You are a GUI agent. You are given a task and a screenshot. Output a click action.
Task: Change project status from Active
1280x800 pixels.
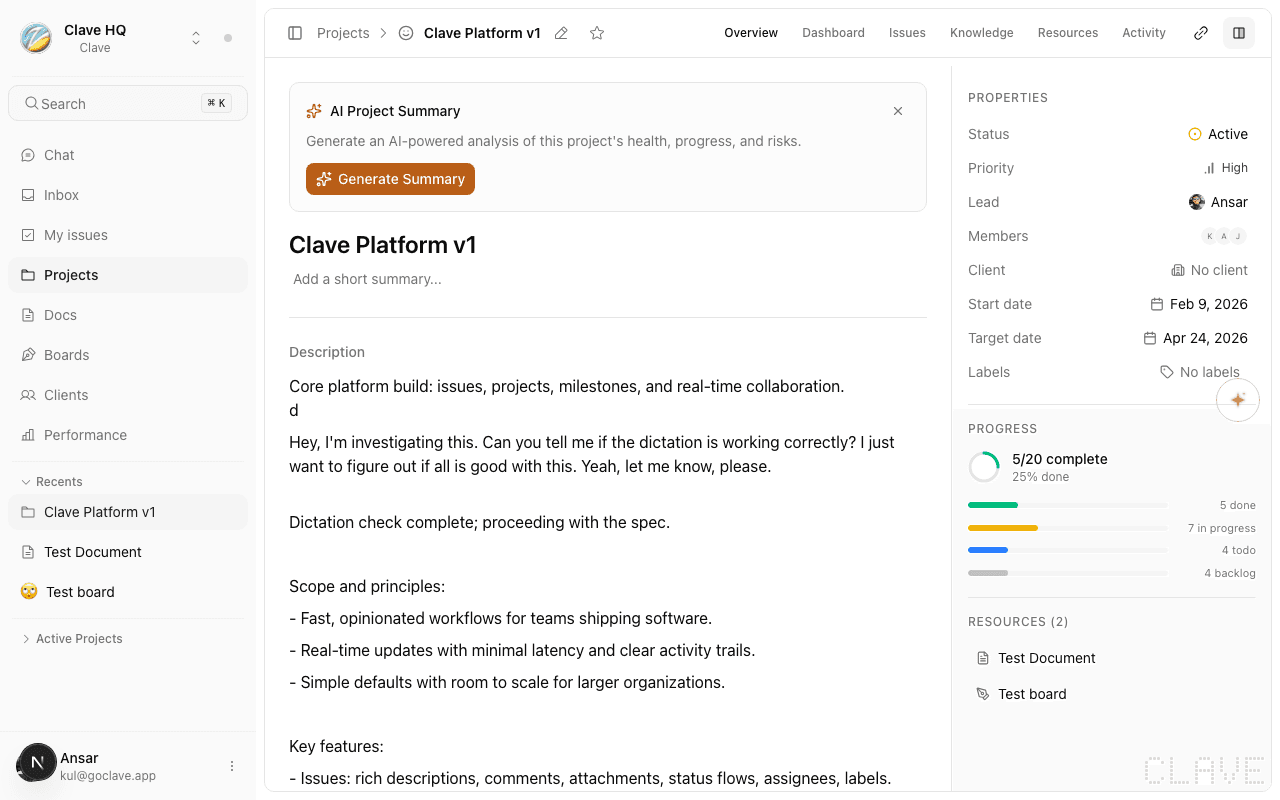coord(1219,133)
